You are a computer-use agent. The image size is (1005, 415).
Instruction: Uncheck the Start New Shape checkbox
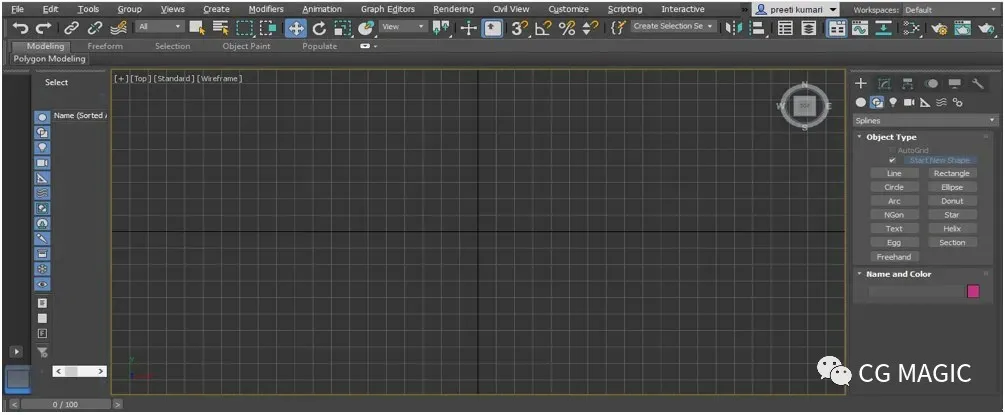892,160
